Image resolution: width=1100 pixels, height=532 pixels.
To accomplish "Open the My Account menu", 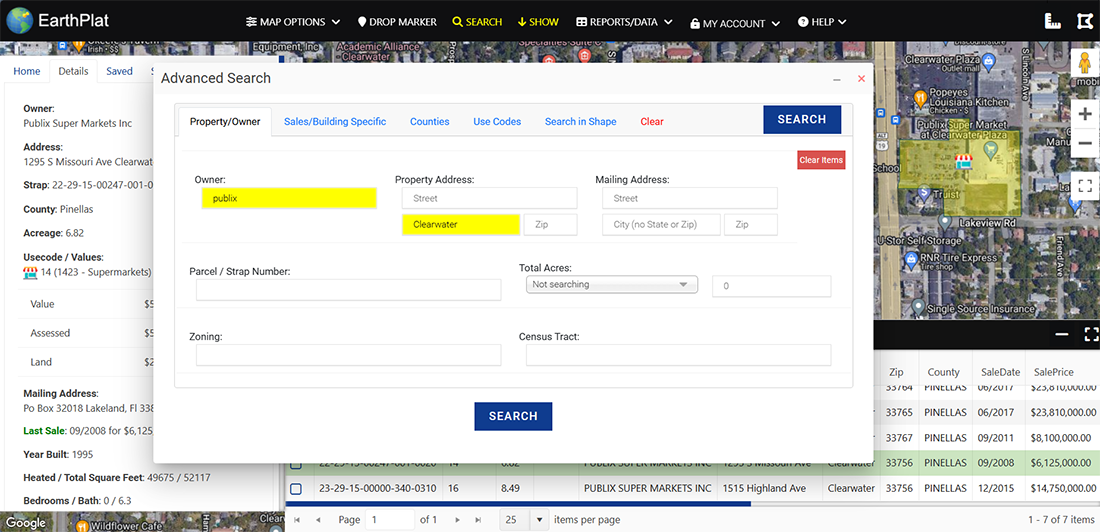I will pyautogui.click(x=735, y=23).
